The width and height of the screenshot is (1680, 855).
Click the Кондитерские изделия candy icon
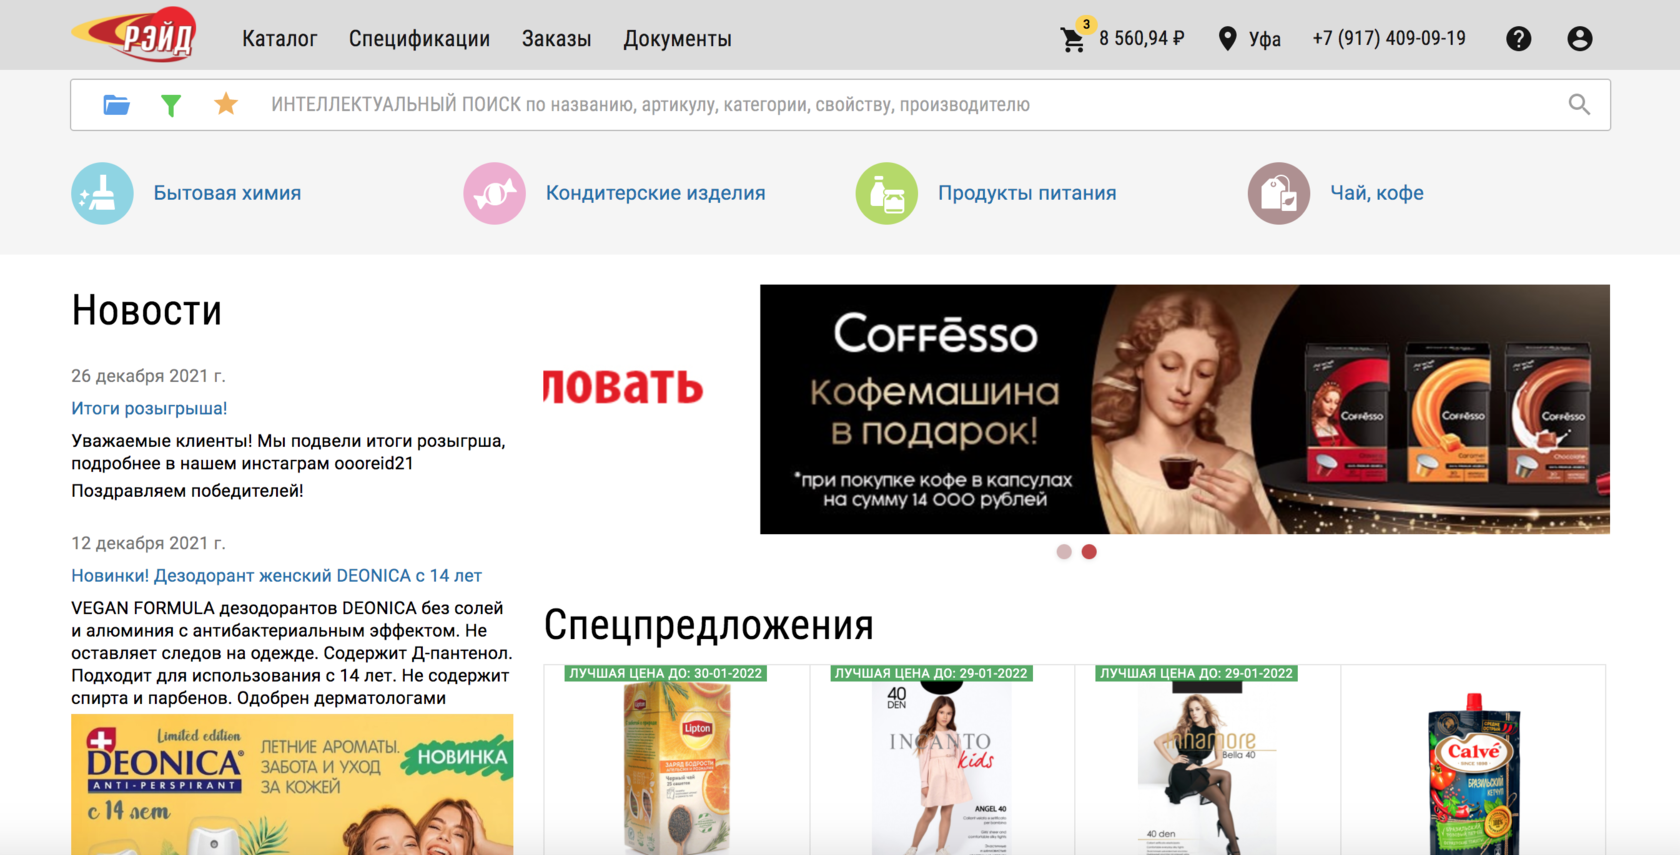pyautogui.click(x=494, y=193)
